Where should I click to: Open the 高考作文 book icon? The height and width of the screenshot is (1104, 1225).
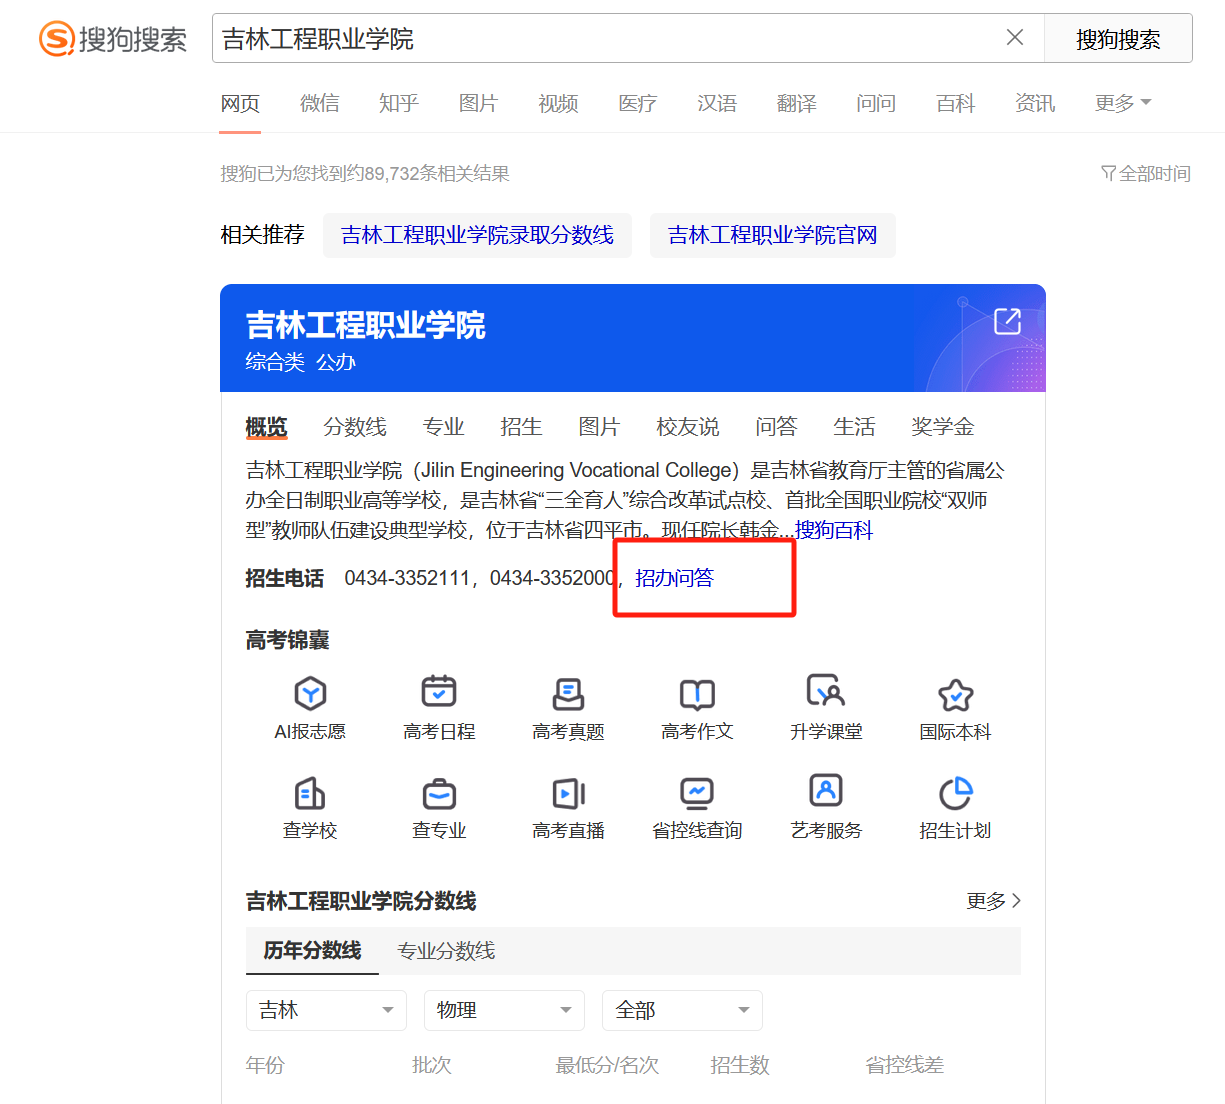click(697, 694)
